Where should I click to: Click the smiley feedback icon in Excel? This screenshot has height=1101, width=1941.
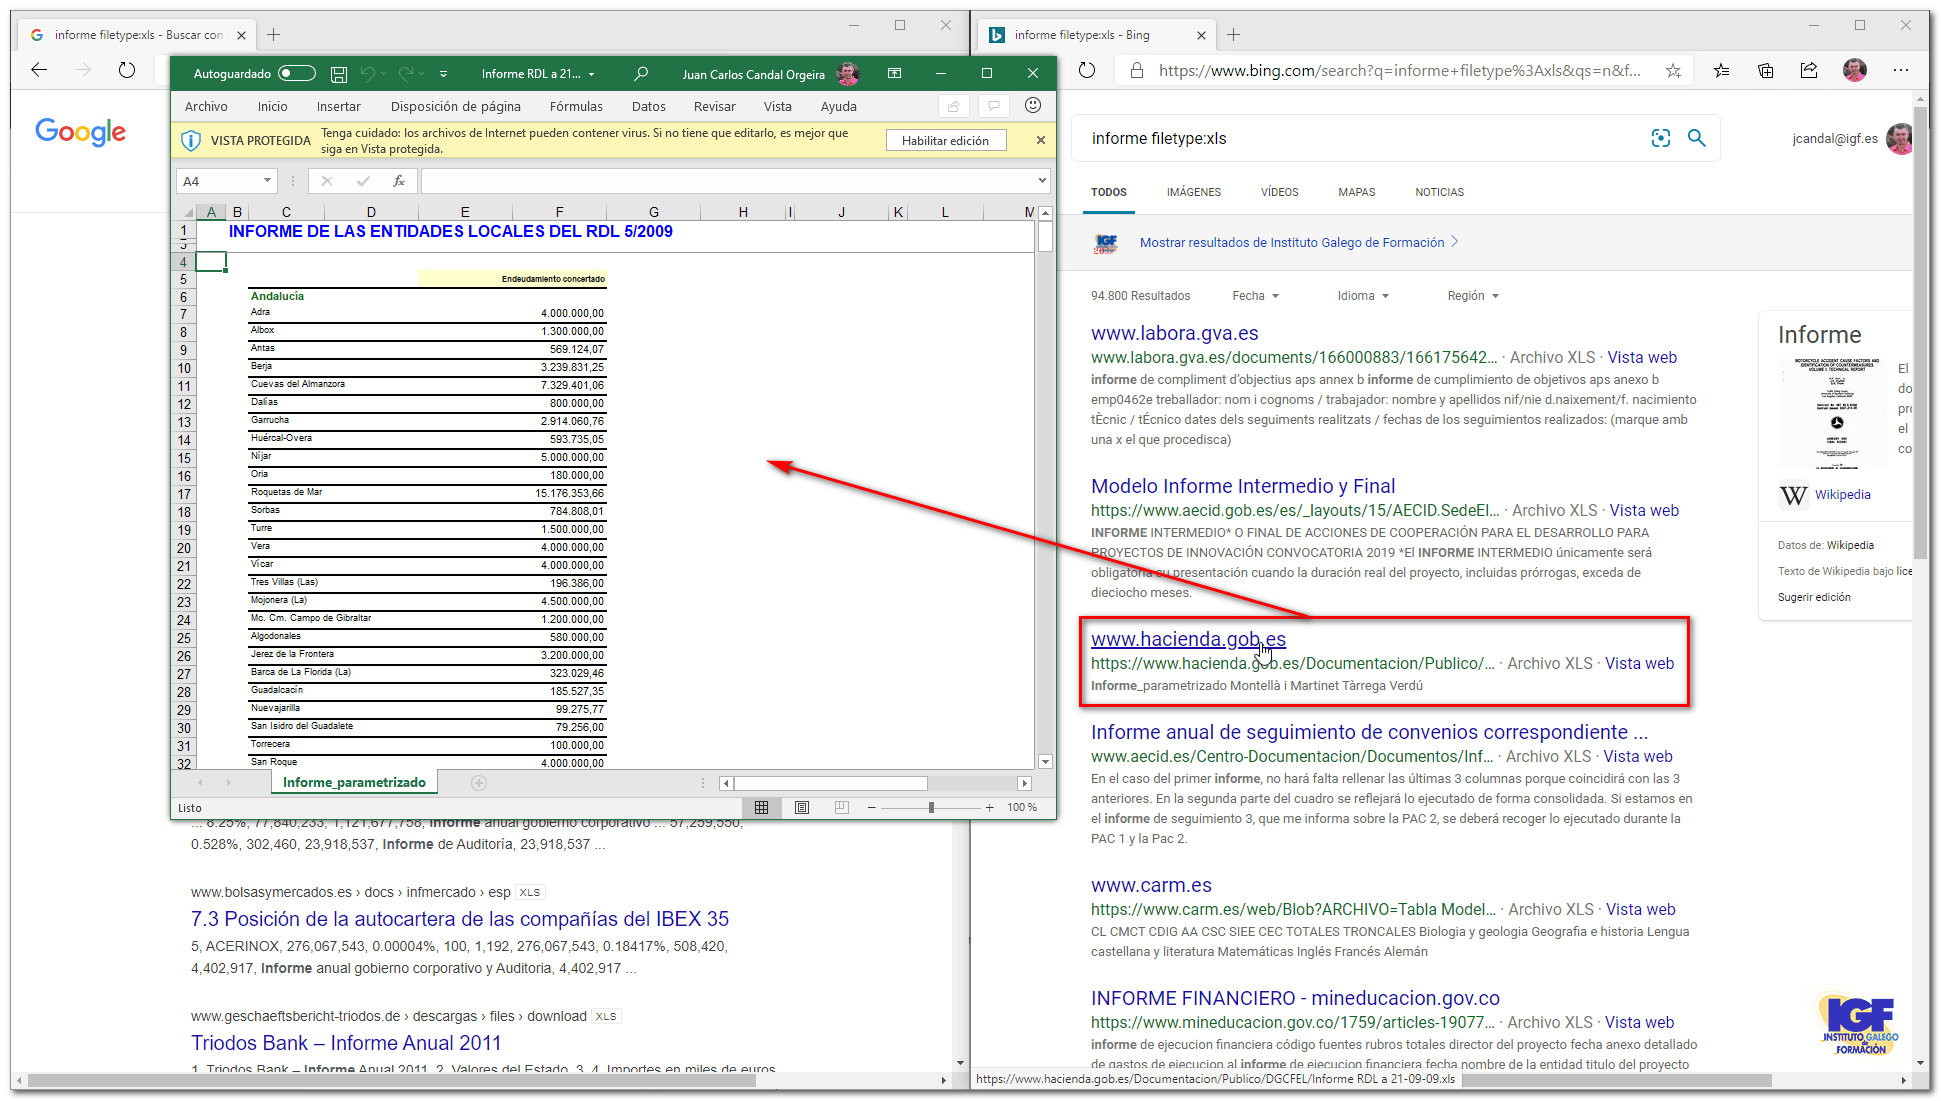(x=1033, y=105)
